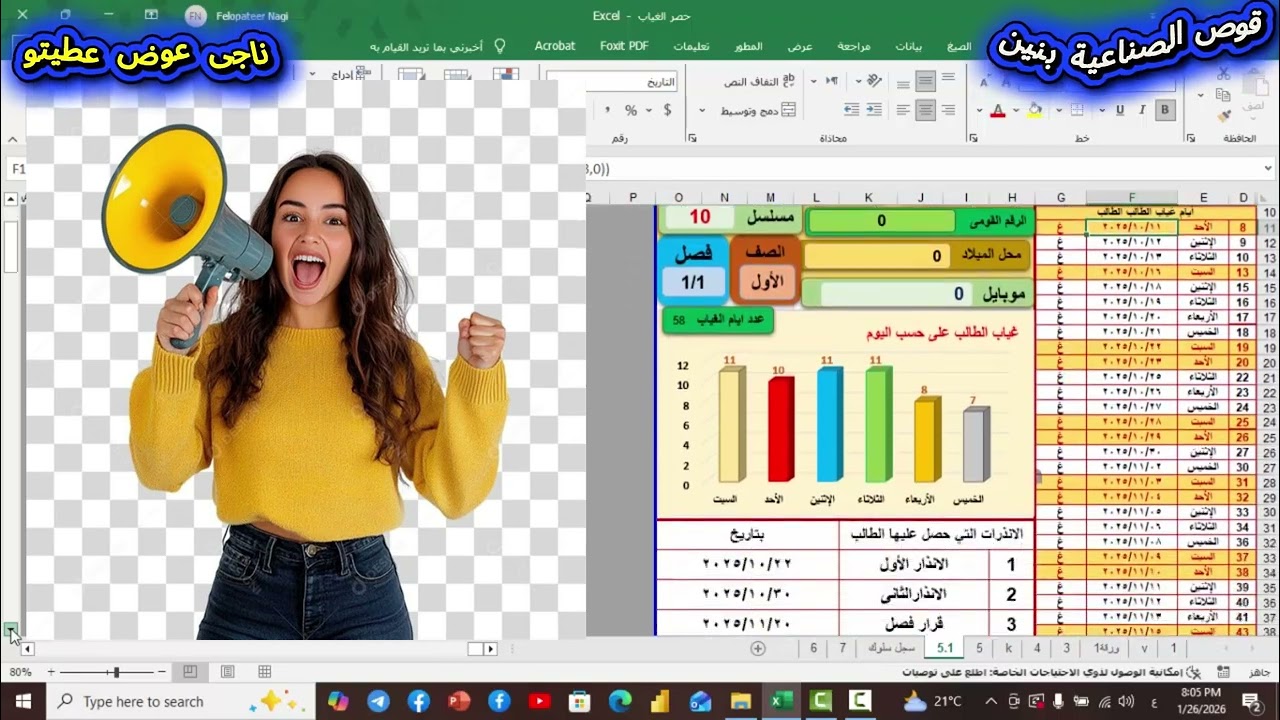
Task: Apply accounting format with the $ icon
Action: pyautogui.click(x=667, y=110)
